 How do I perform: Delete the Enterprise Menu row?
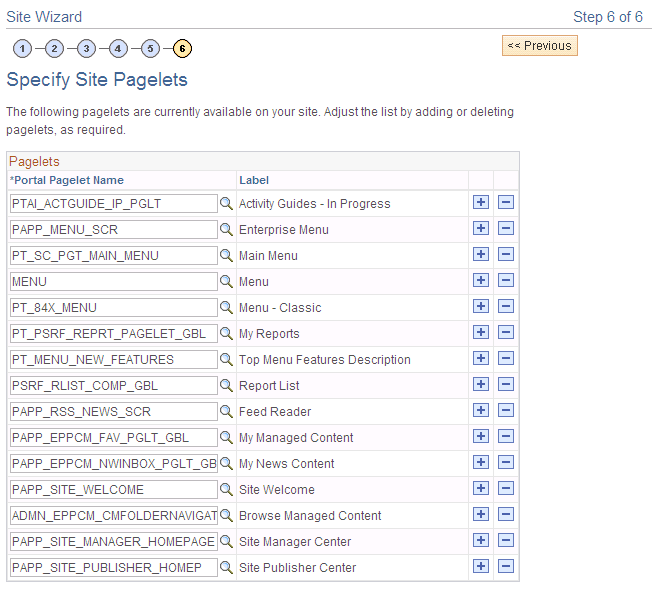(x=506, y=228)
